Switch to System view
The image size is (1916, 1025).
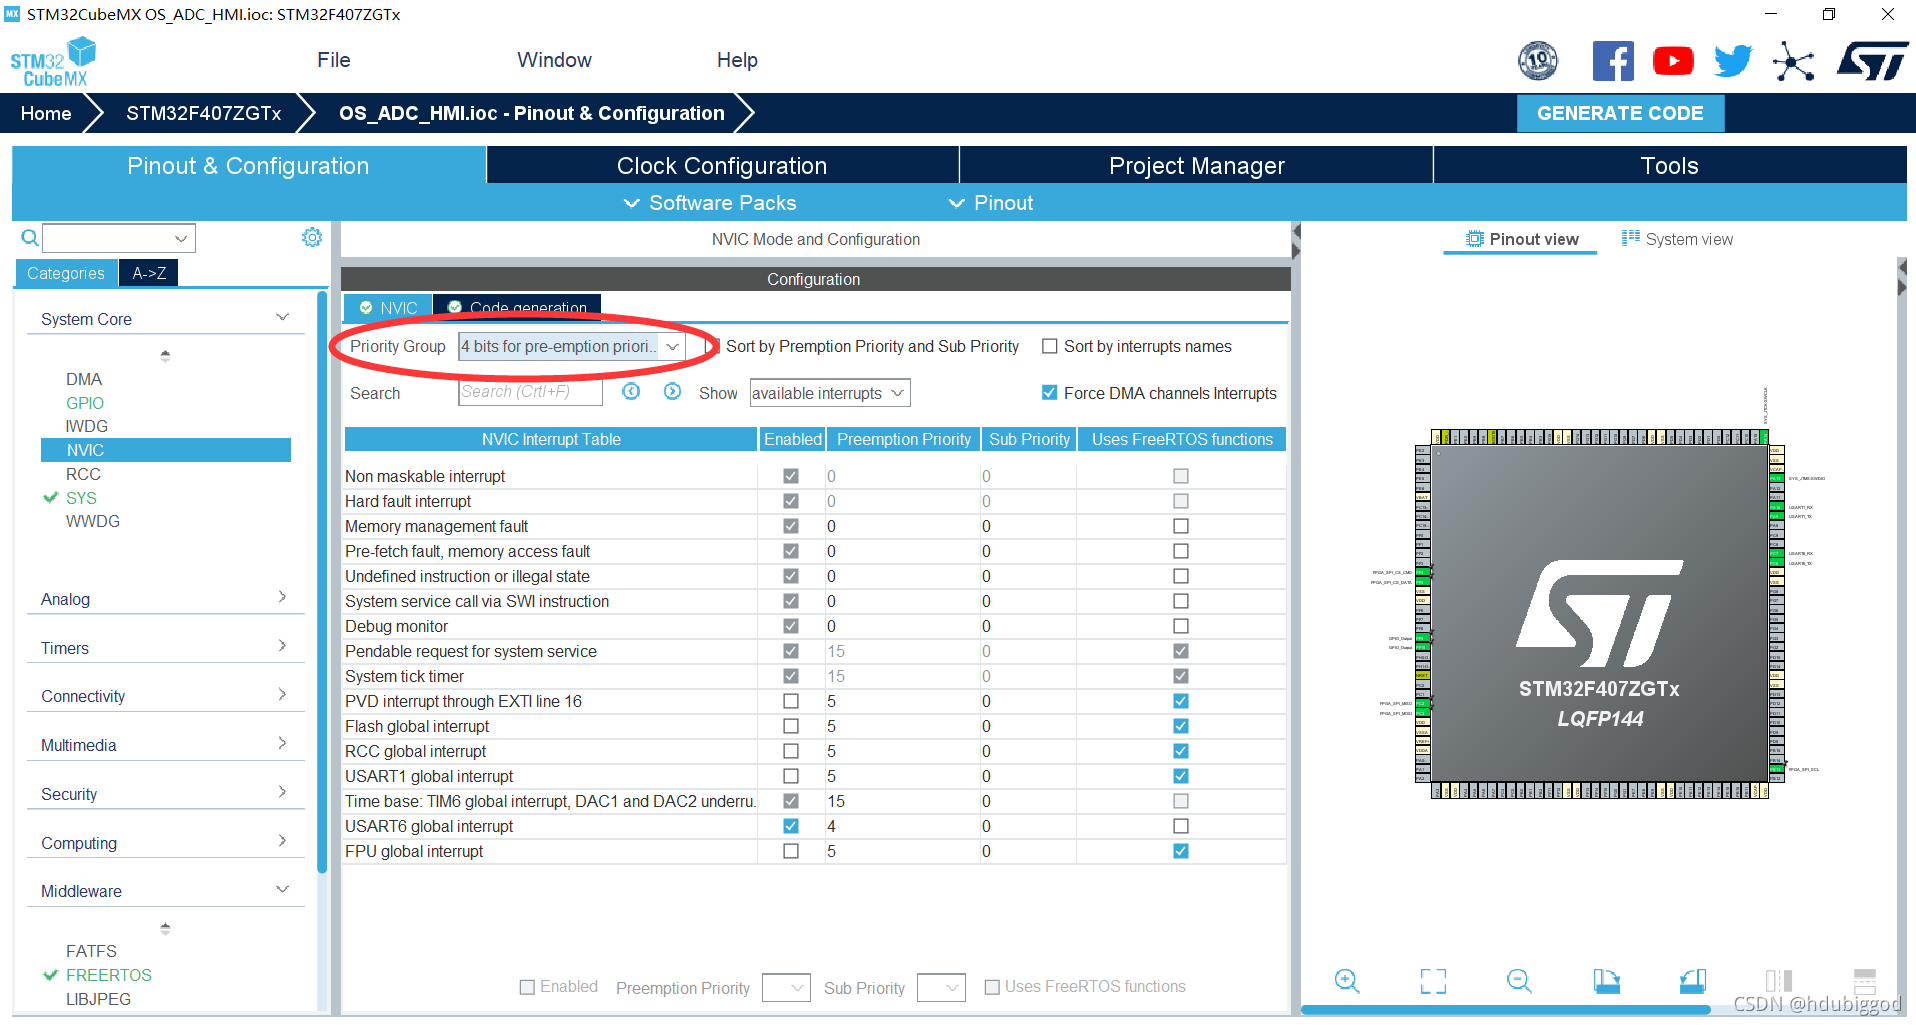coord(1677,239)
